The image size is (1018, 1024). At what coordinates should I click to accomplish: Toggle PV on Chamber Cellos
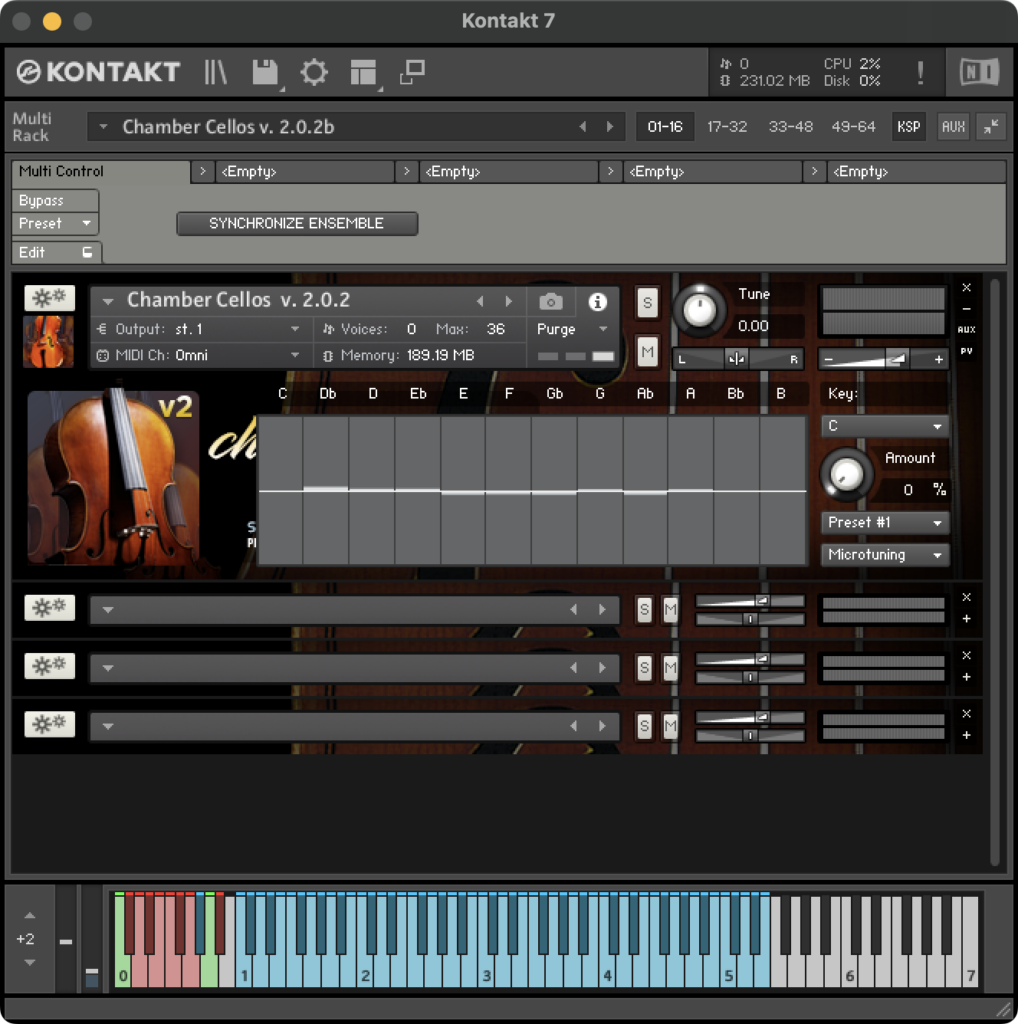(967, 351)
